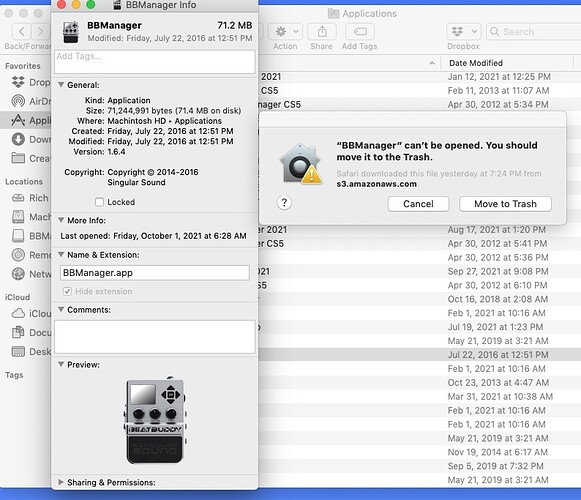This screenshot has width=581, height=500.
Task: Open Documents in the iCloud sidebar section
Action: click(31, 332)
